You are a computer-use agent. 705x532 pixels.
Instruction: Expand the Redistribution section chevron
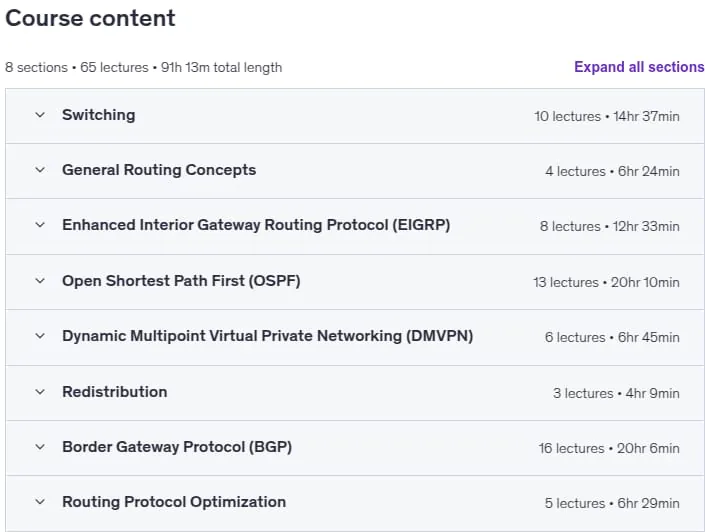pyautogui.click(x=40, y=392)
